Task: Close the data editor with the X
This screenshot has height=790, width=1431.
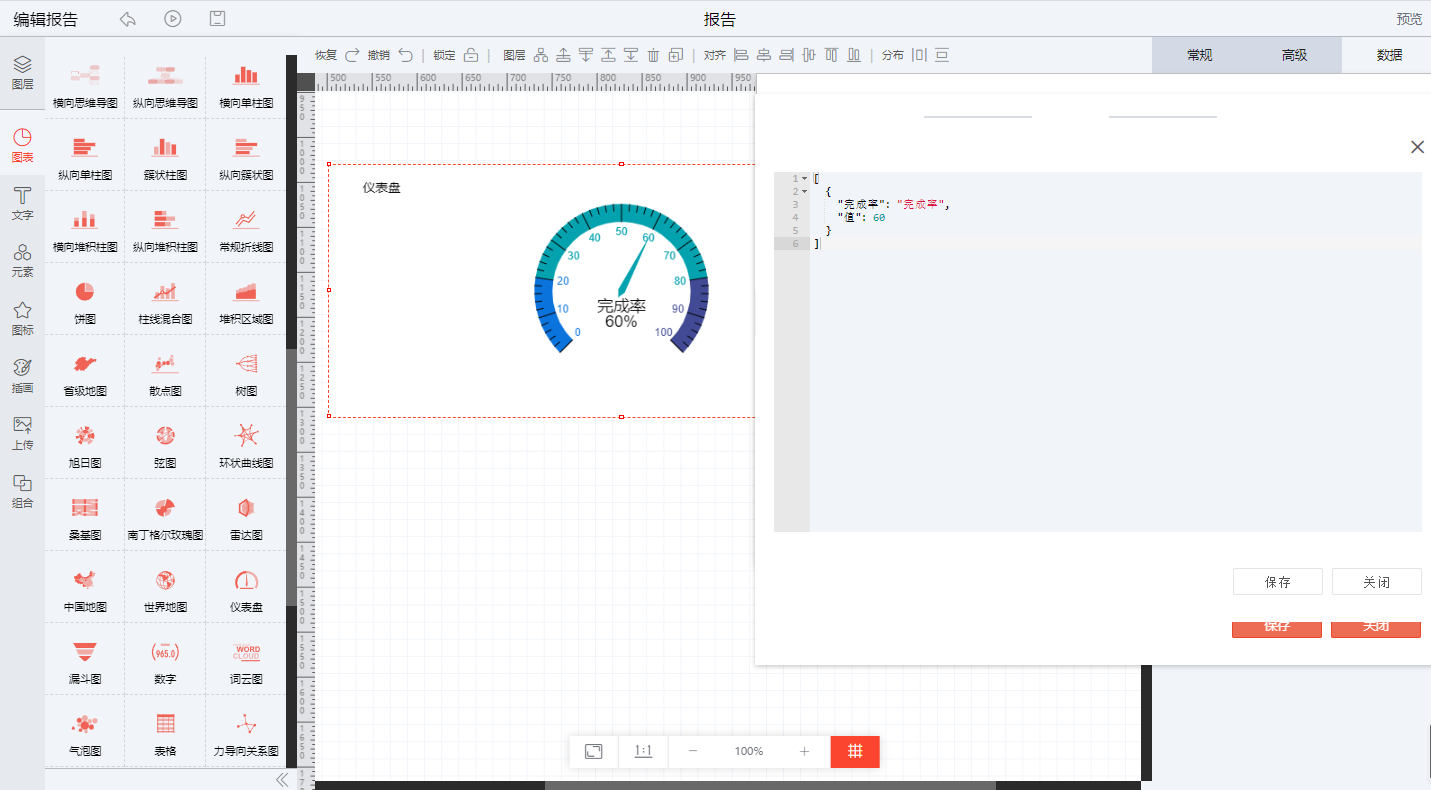Action: [x=1417, y=147]
